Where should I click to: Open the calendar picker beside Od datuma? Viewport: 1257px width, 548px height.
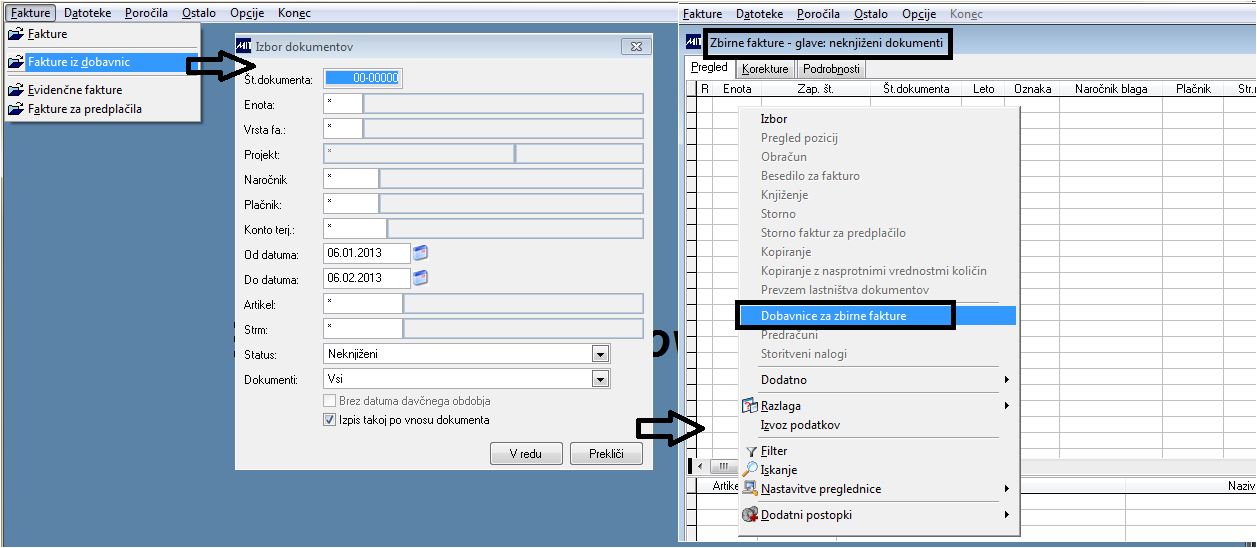[x=420, y=253]
